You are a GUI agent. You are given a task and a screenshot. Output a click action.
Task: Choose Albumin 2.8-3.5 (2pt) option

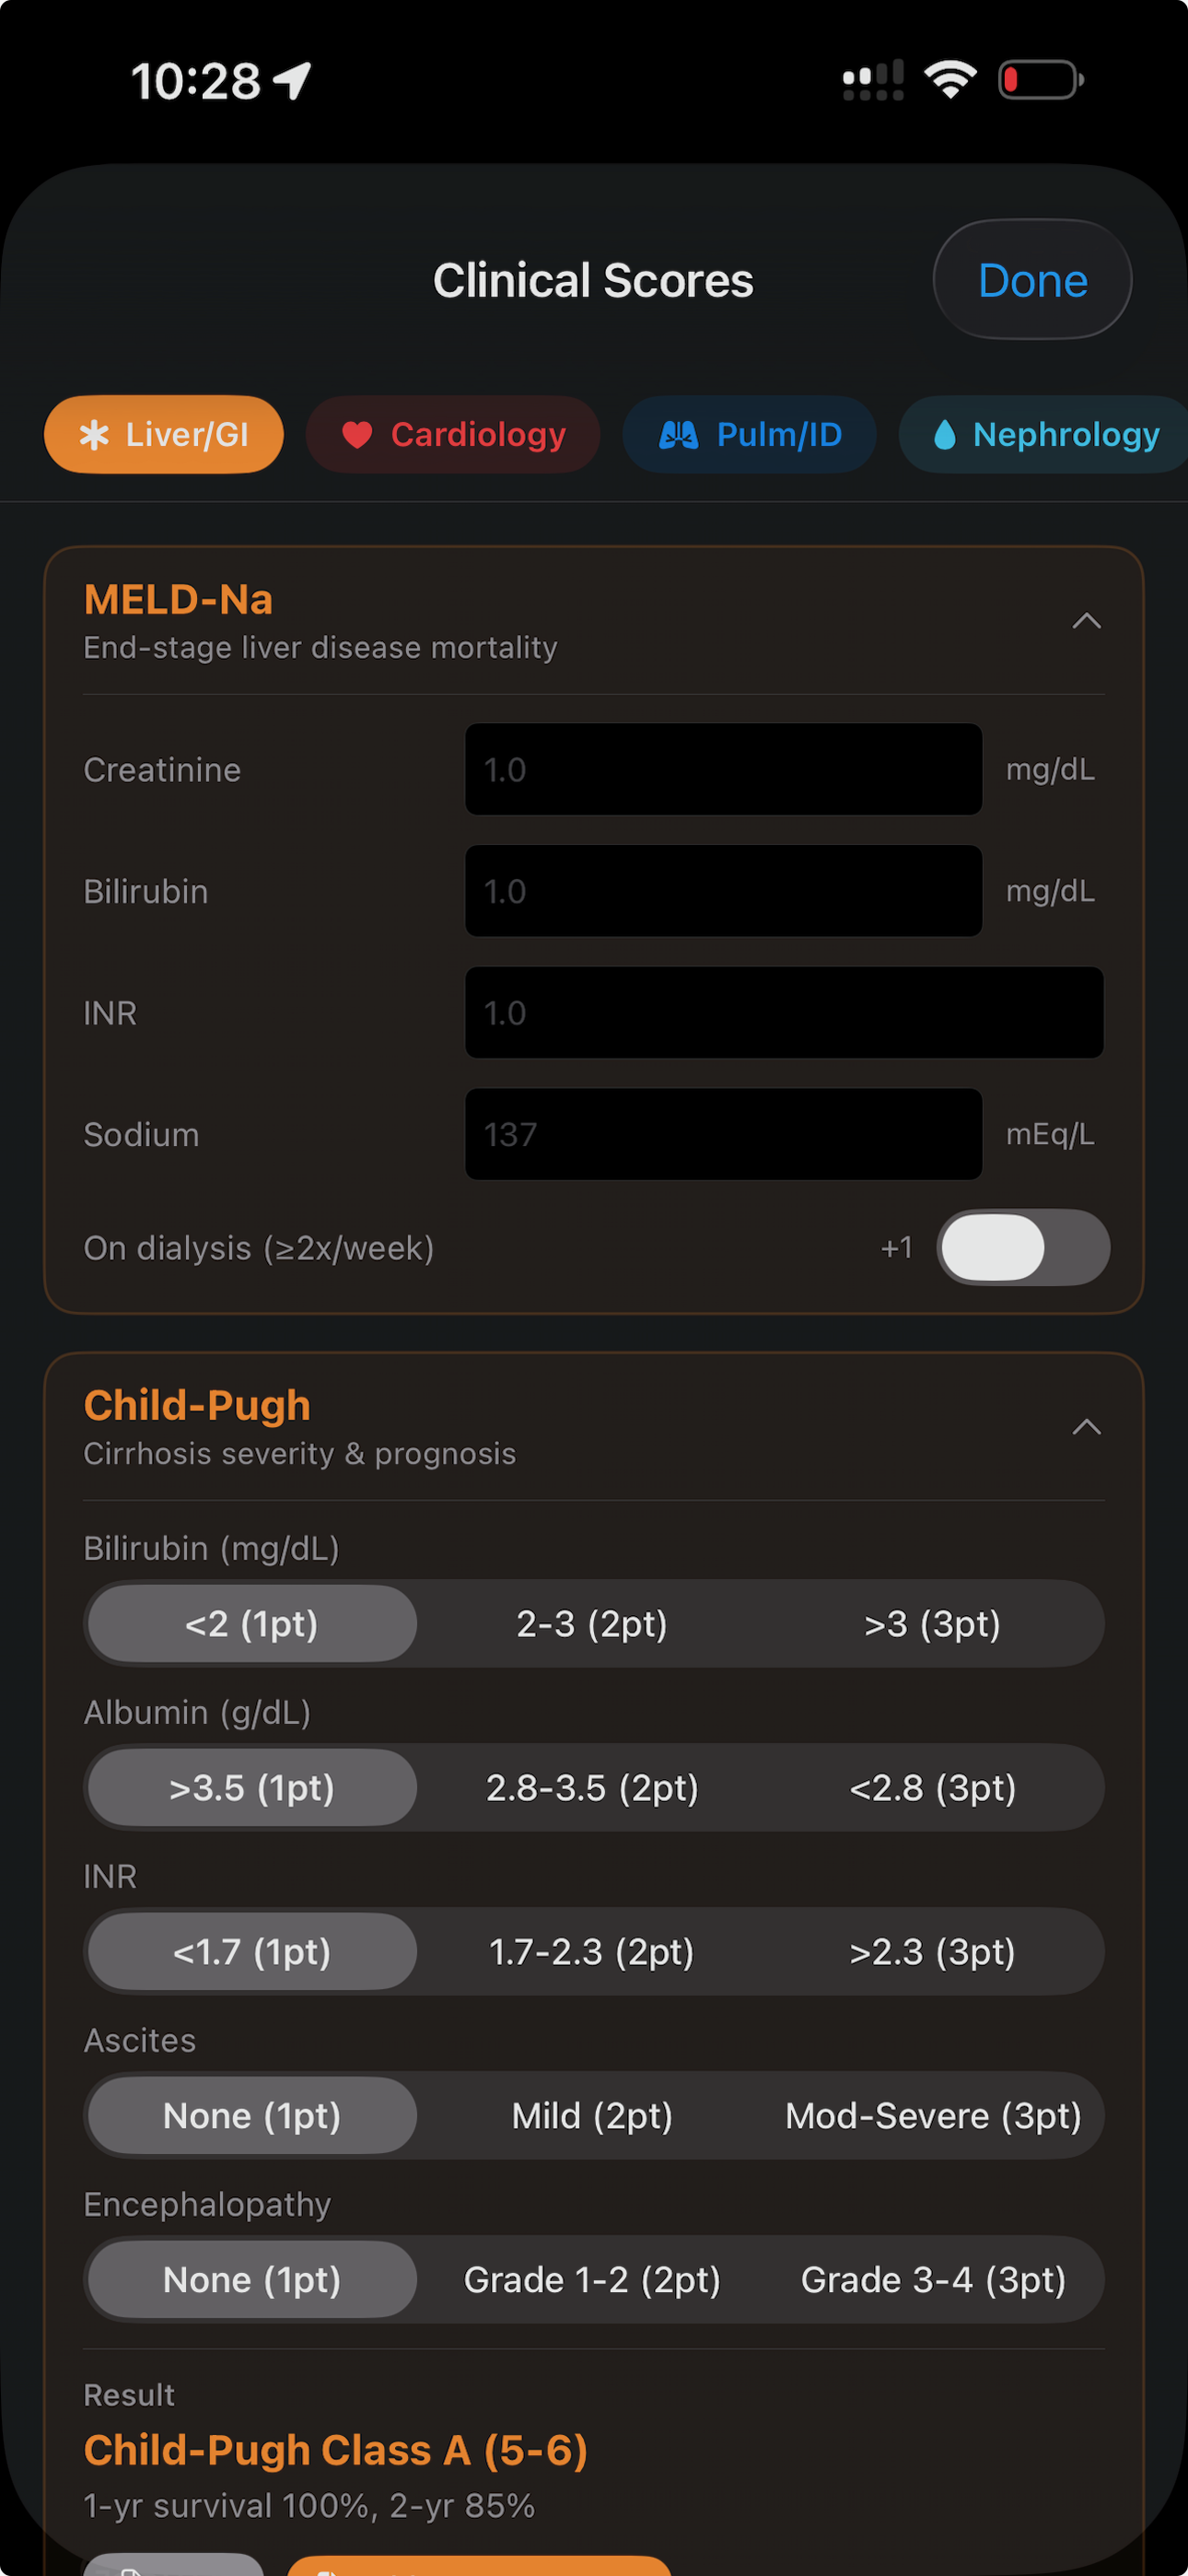[592, 1788]
